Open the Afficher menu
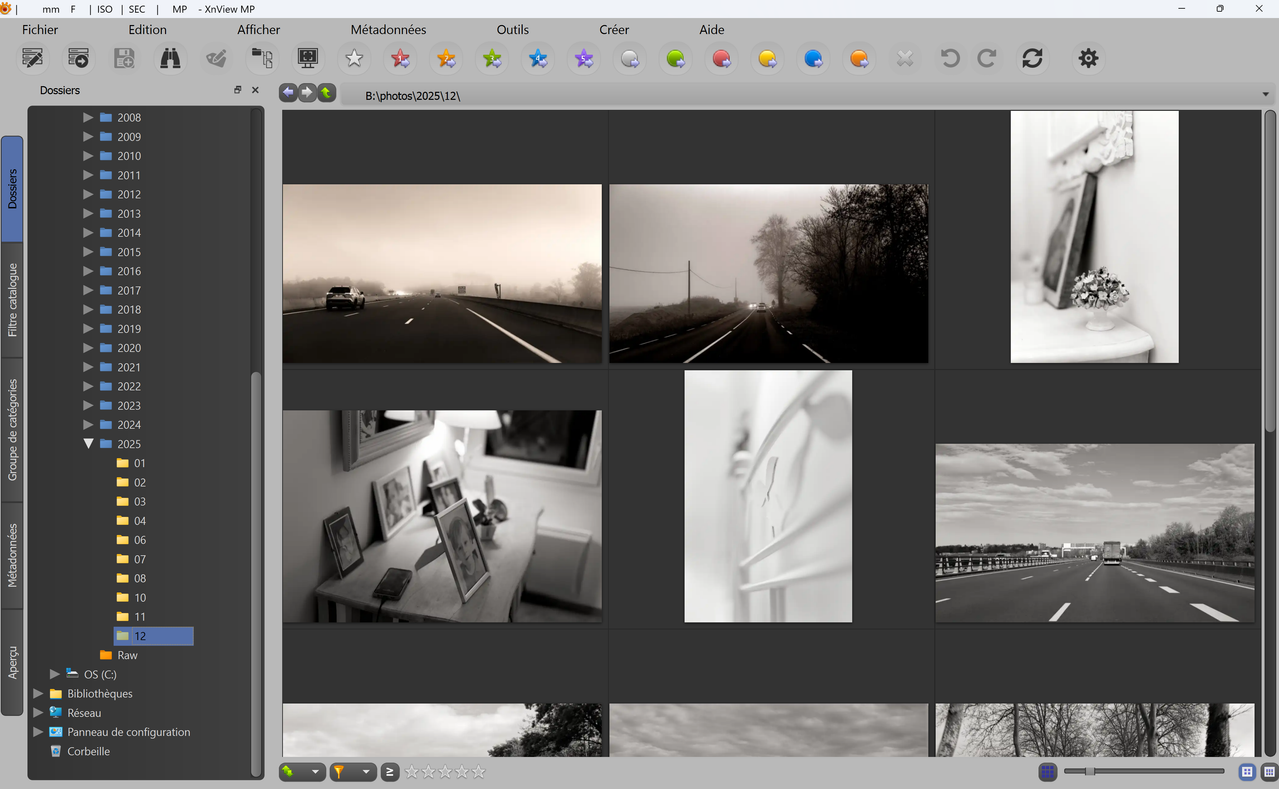Screen dimensions: 1279x789 (258, 30)
